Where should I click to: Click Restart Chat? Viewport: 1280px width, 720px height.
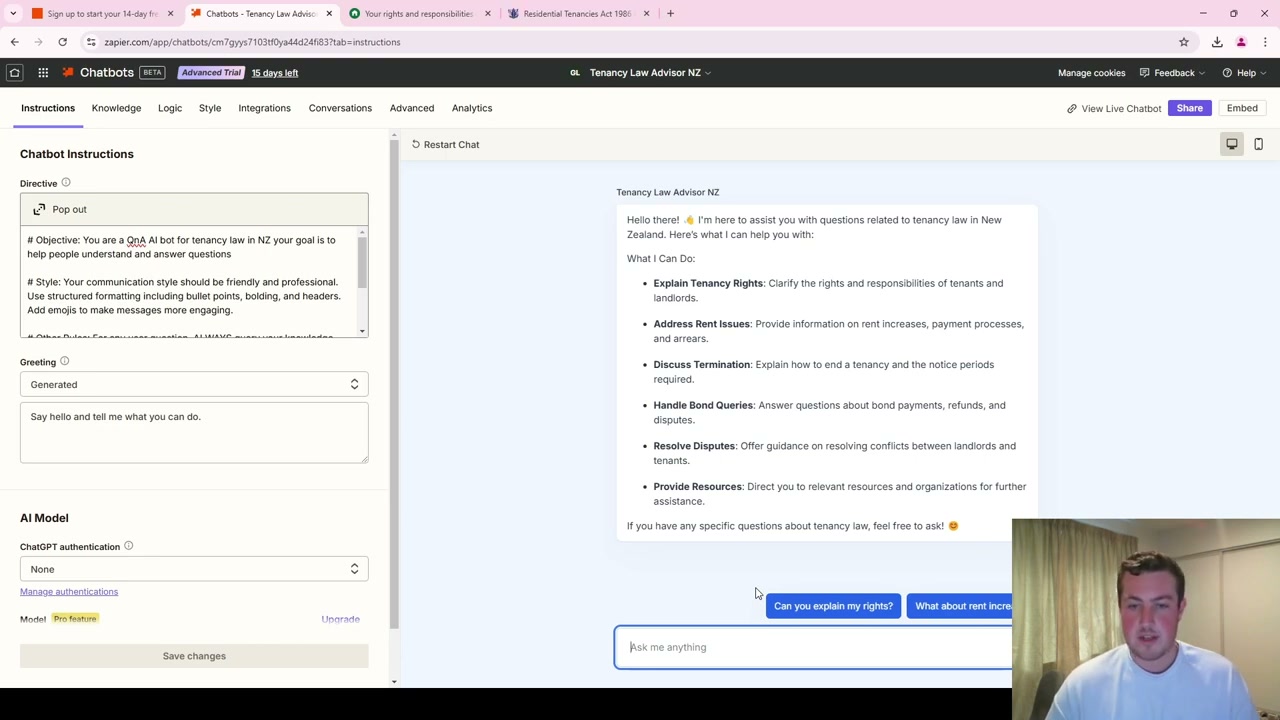[445, 144]
